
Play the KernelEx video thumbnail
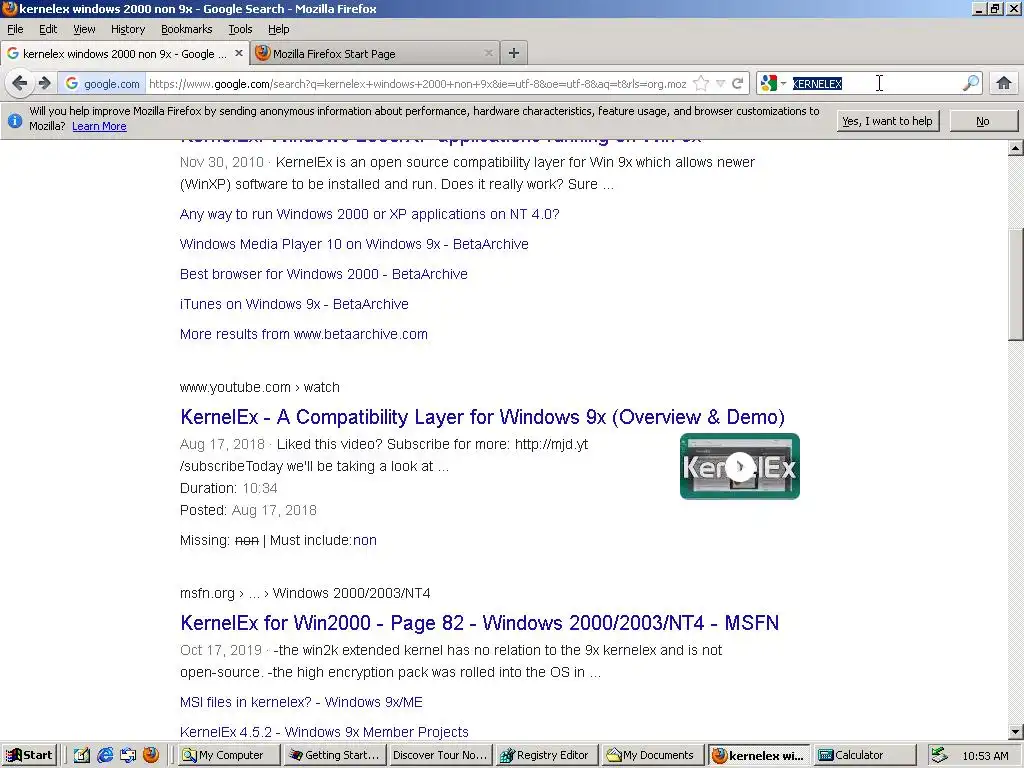click(x=740, y=466)
